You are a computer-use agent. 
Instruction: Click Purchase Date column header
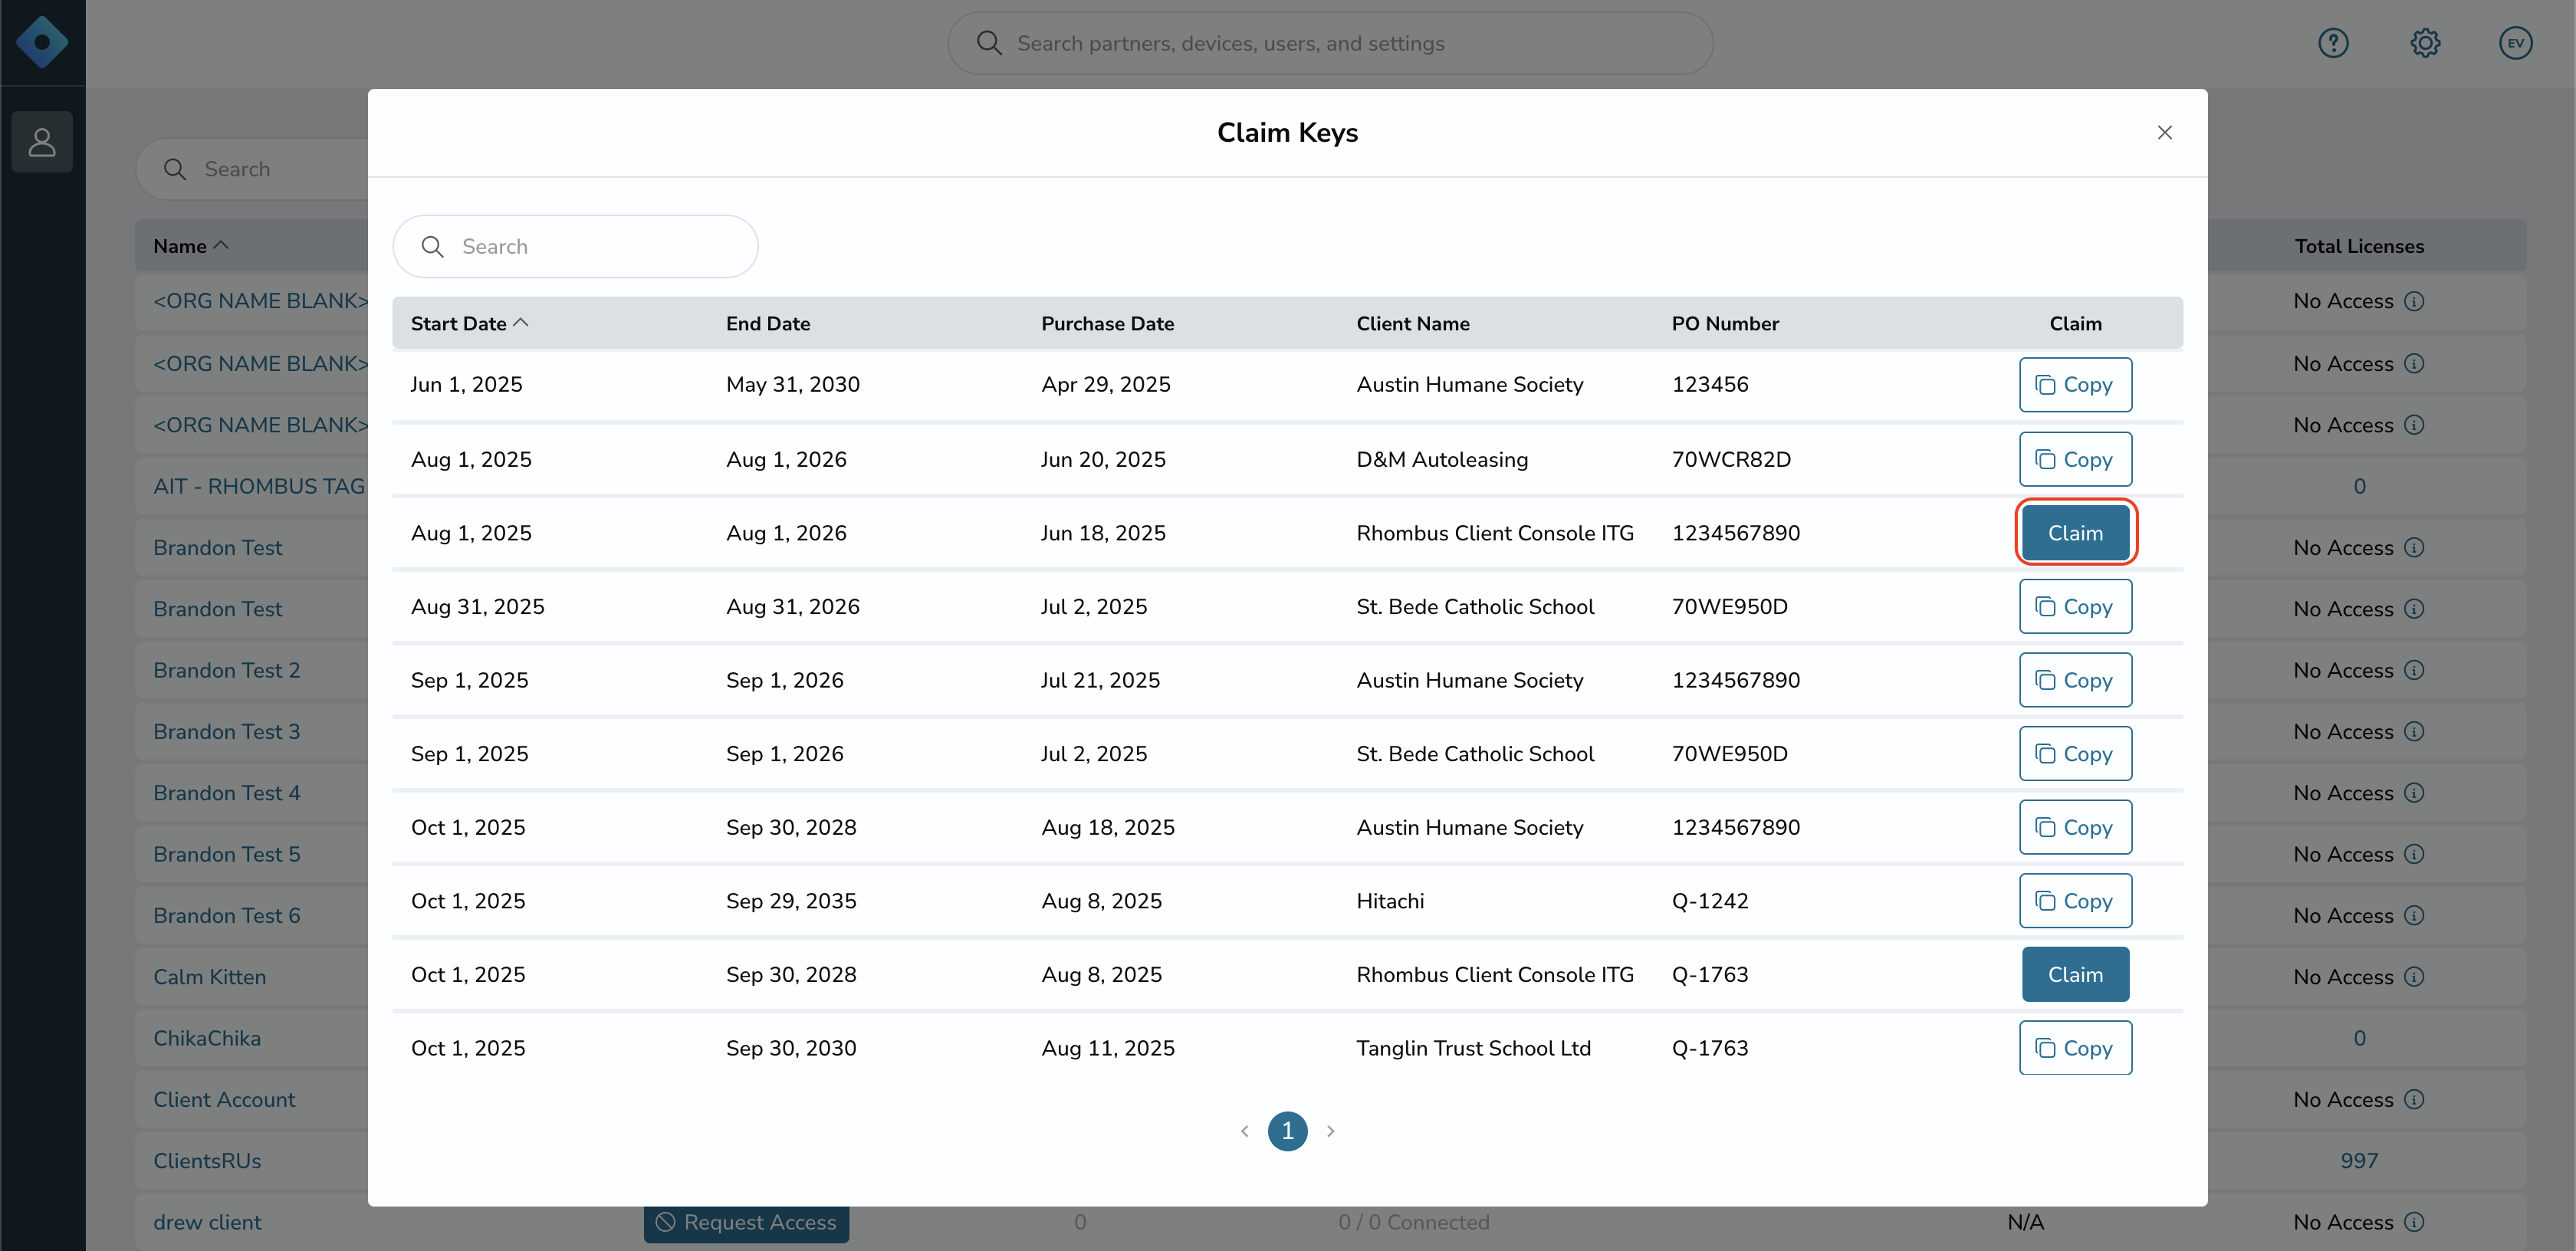(x=1107, y=323)
